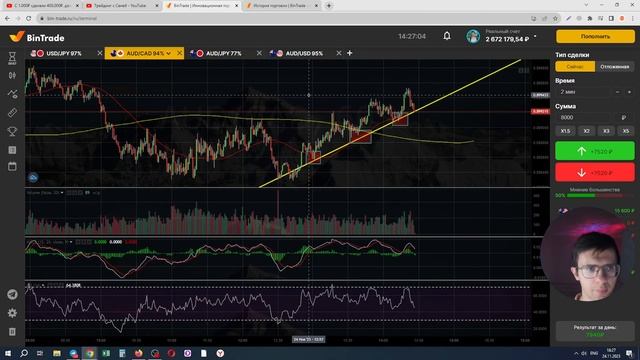Viewport: 640px width, 360px height.
Task: Select the ruler drawing tool sidebar icon
Action: [x=12, y=113]
